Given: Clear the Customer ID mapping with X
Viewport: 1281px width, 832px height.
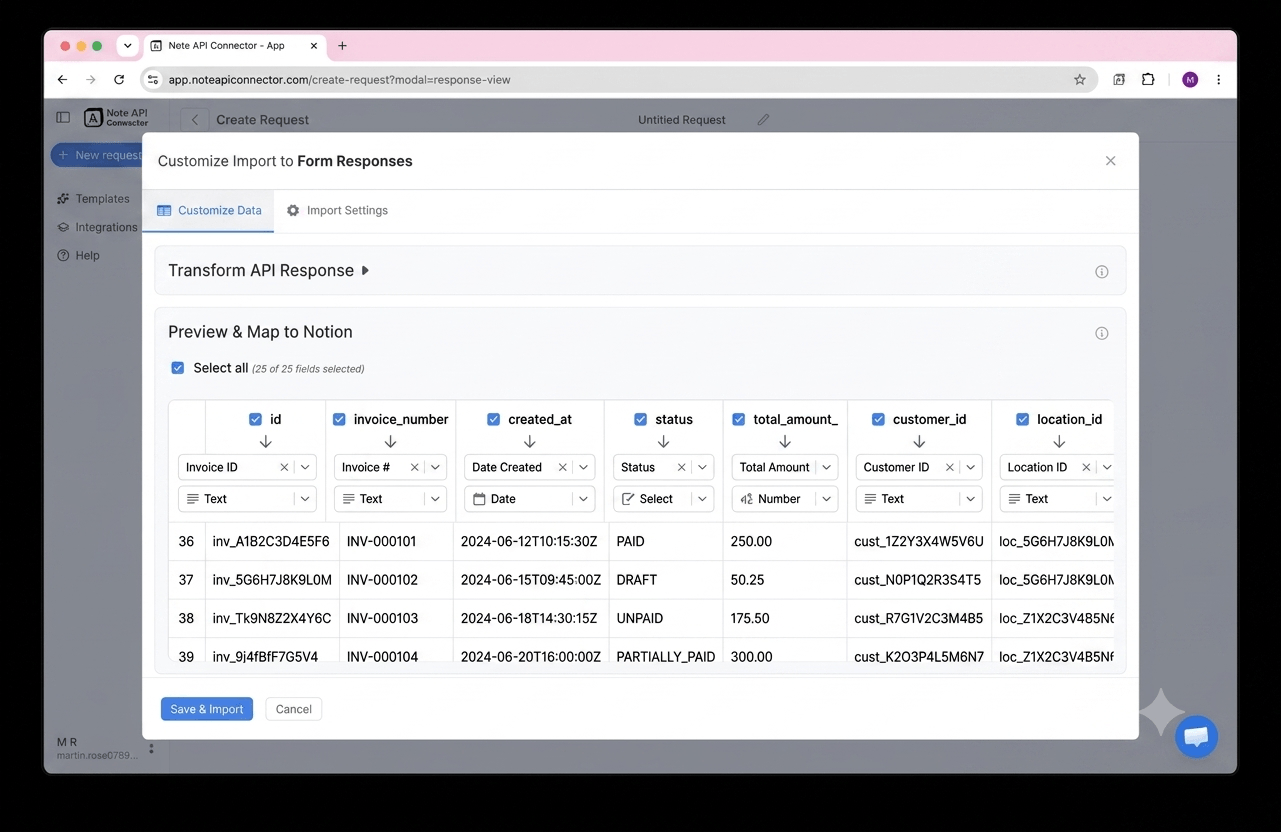Looking at the screenshot, I should point(949,467).
